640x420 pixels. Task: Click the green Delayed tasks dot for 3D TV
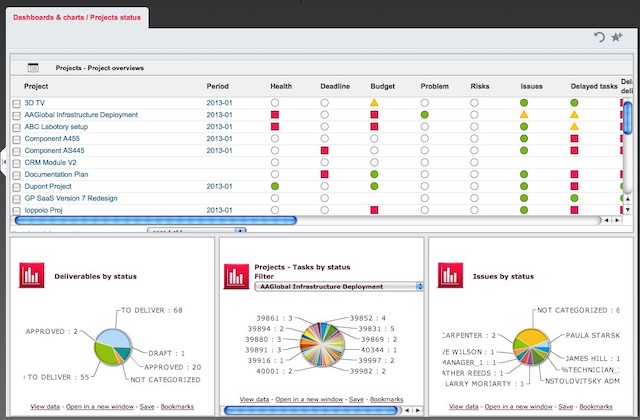(574, 103)
